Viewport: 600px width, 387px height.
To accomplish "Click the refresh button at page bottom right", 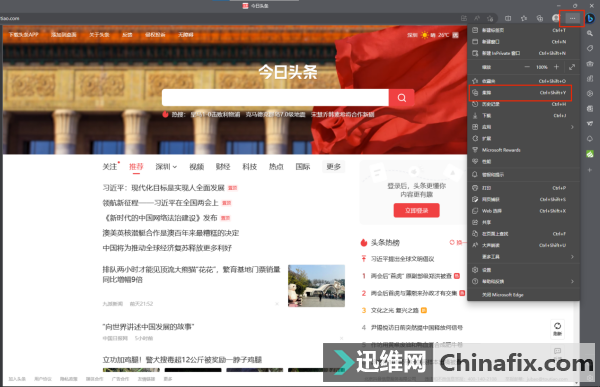I will click(x=558, y=328).
